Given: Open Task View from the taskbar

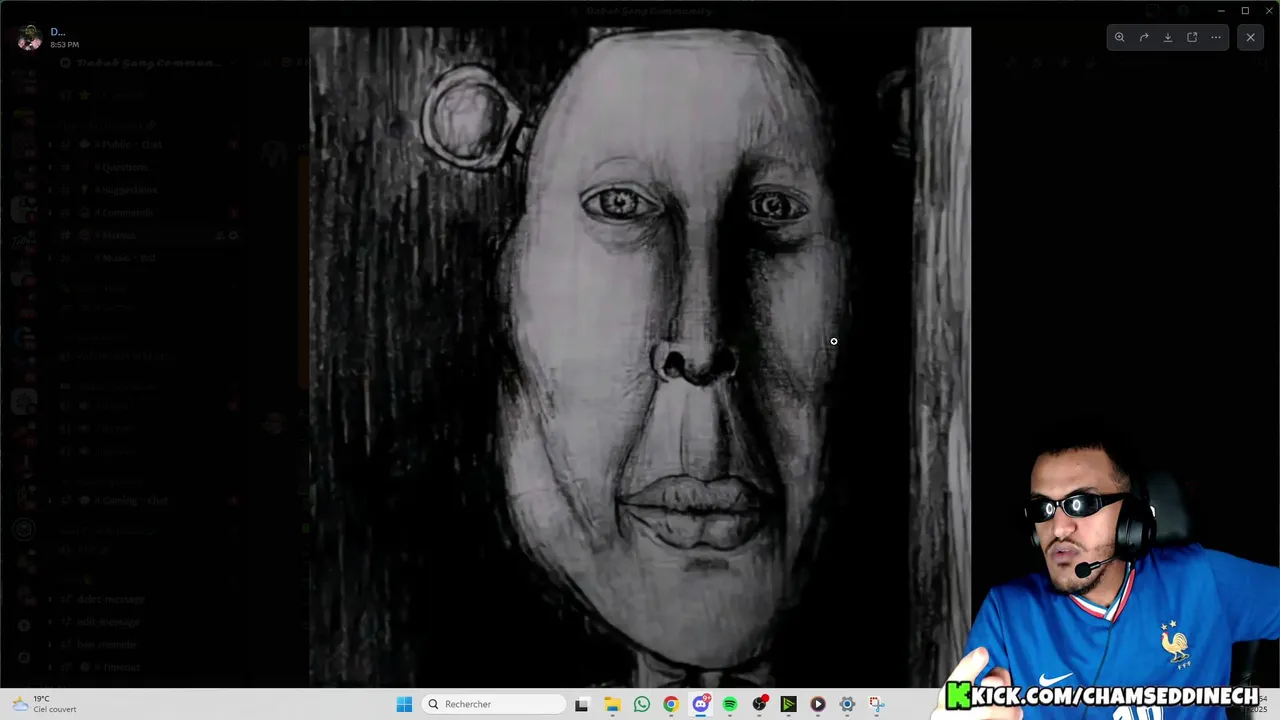Looking at the screenshot, I should tap(582, 704).
